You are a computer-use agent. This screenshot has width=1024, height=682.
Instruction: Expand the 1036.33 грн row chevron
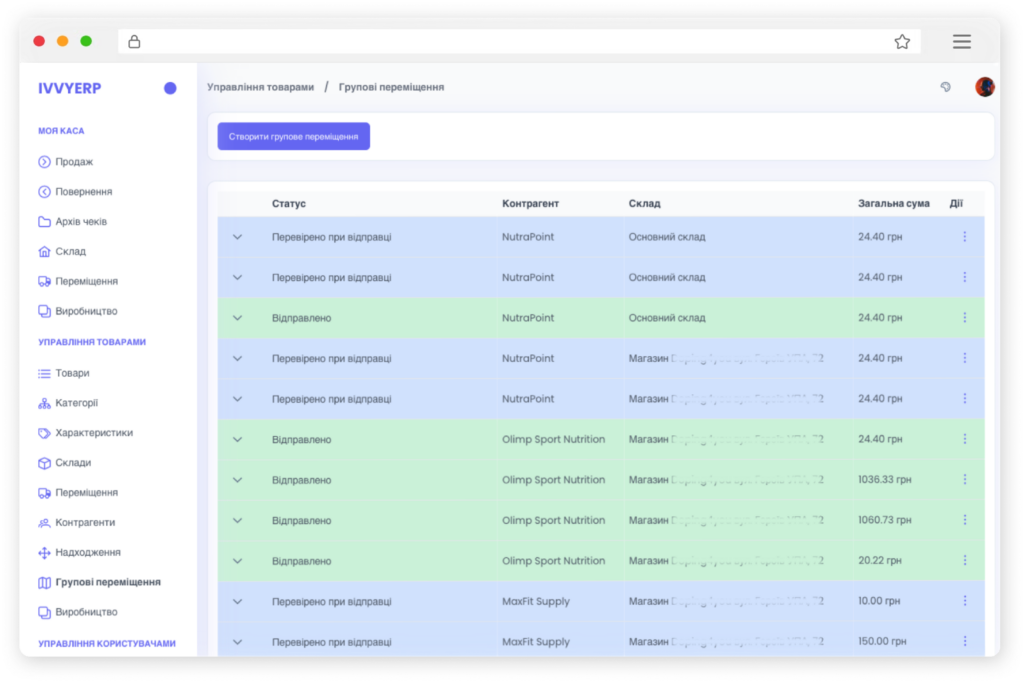(238, 480)
